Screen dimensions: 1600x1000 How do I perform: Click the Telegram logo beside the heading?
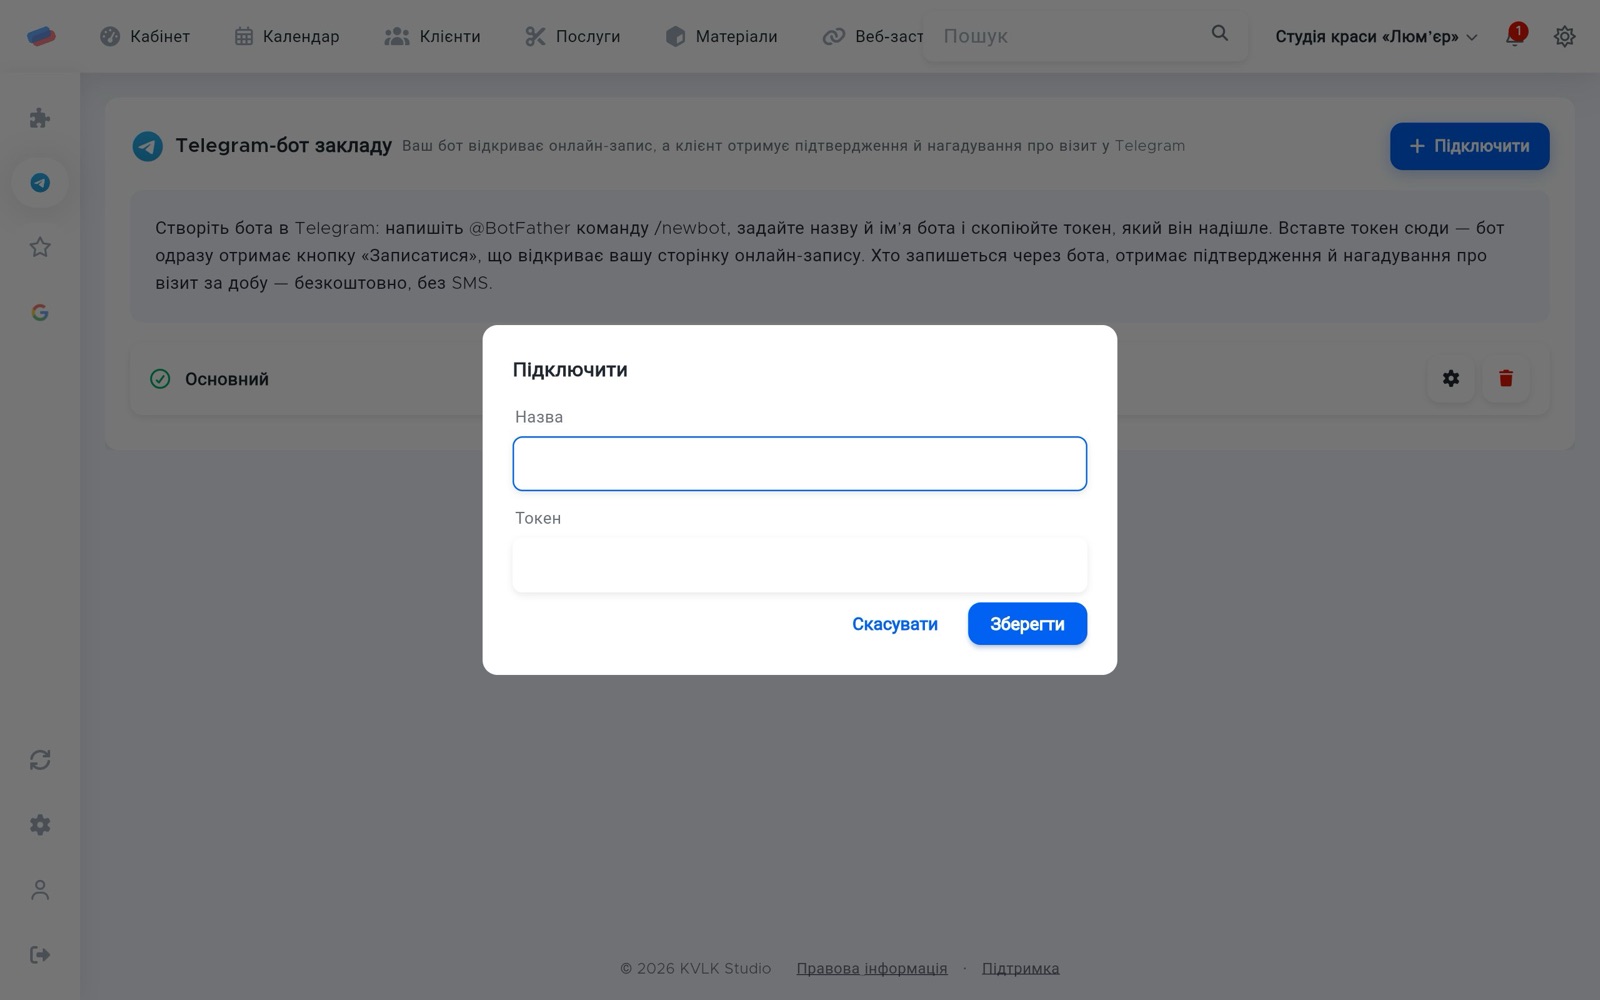(x=148, y=146)
